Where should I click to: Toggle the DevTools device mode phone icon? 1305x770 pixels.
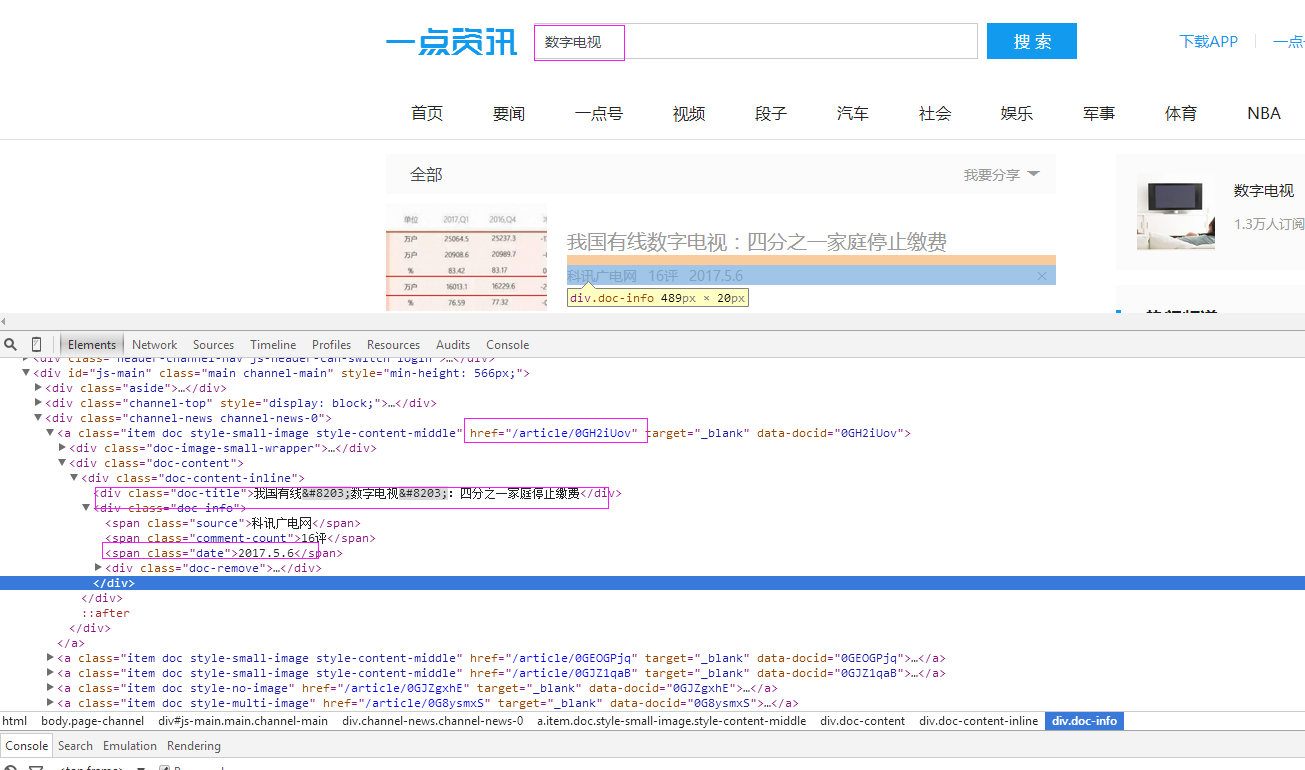[x=36, y=344]
